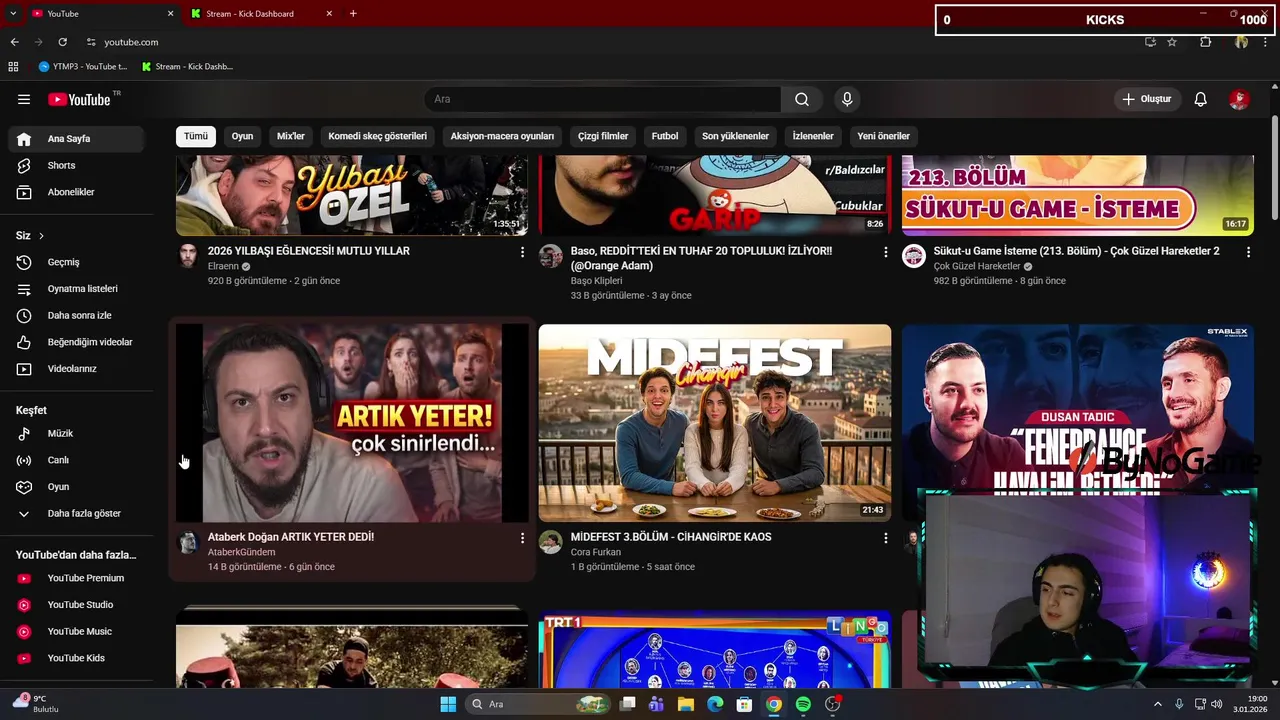Select the Çizgi filmler chip
This screenshot has width=1280, height=720.
(x=603, y=136)
